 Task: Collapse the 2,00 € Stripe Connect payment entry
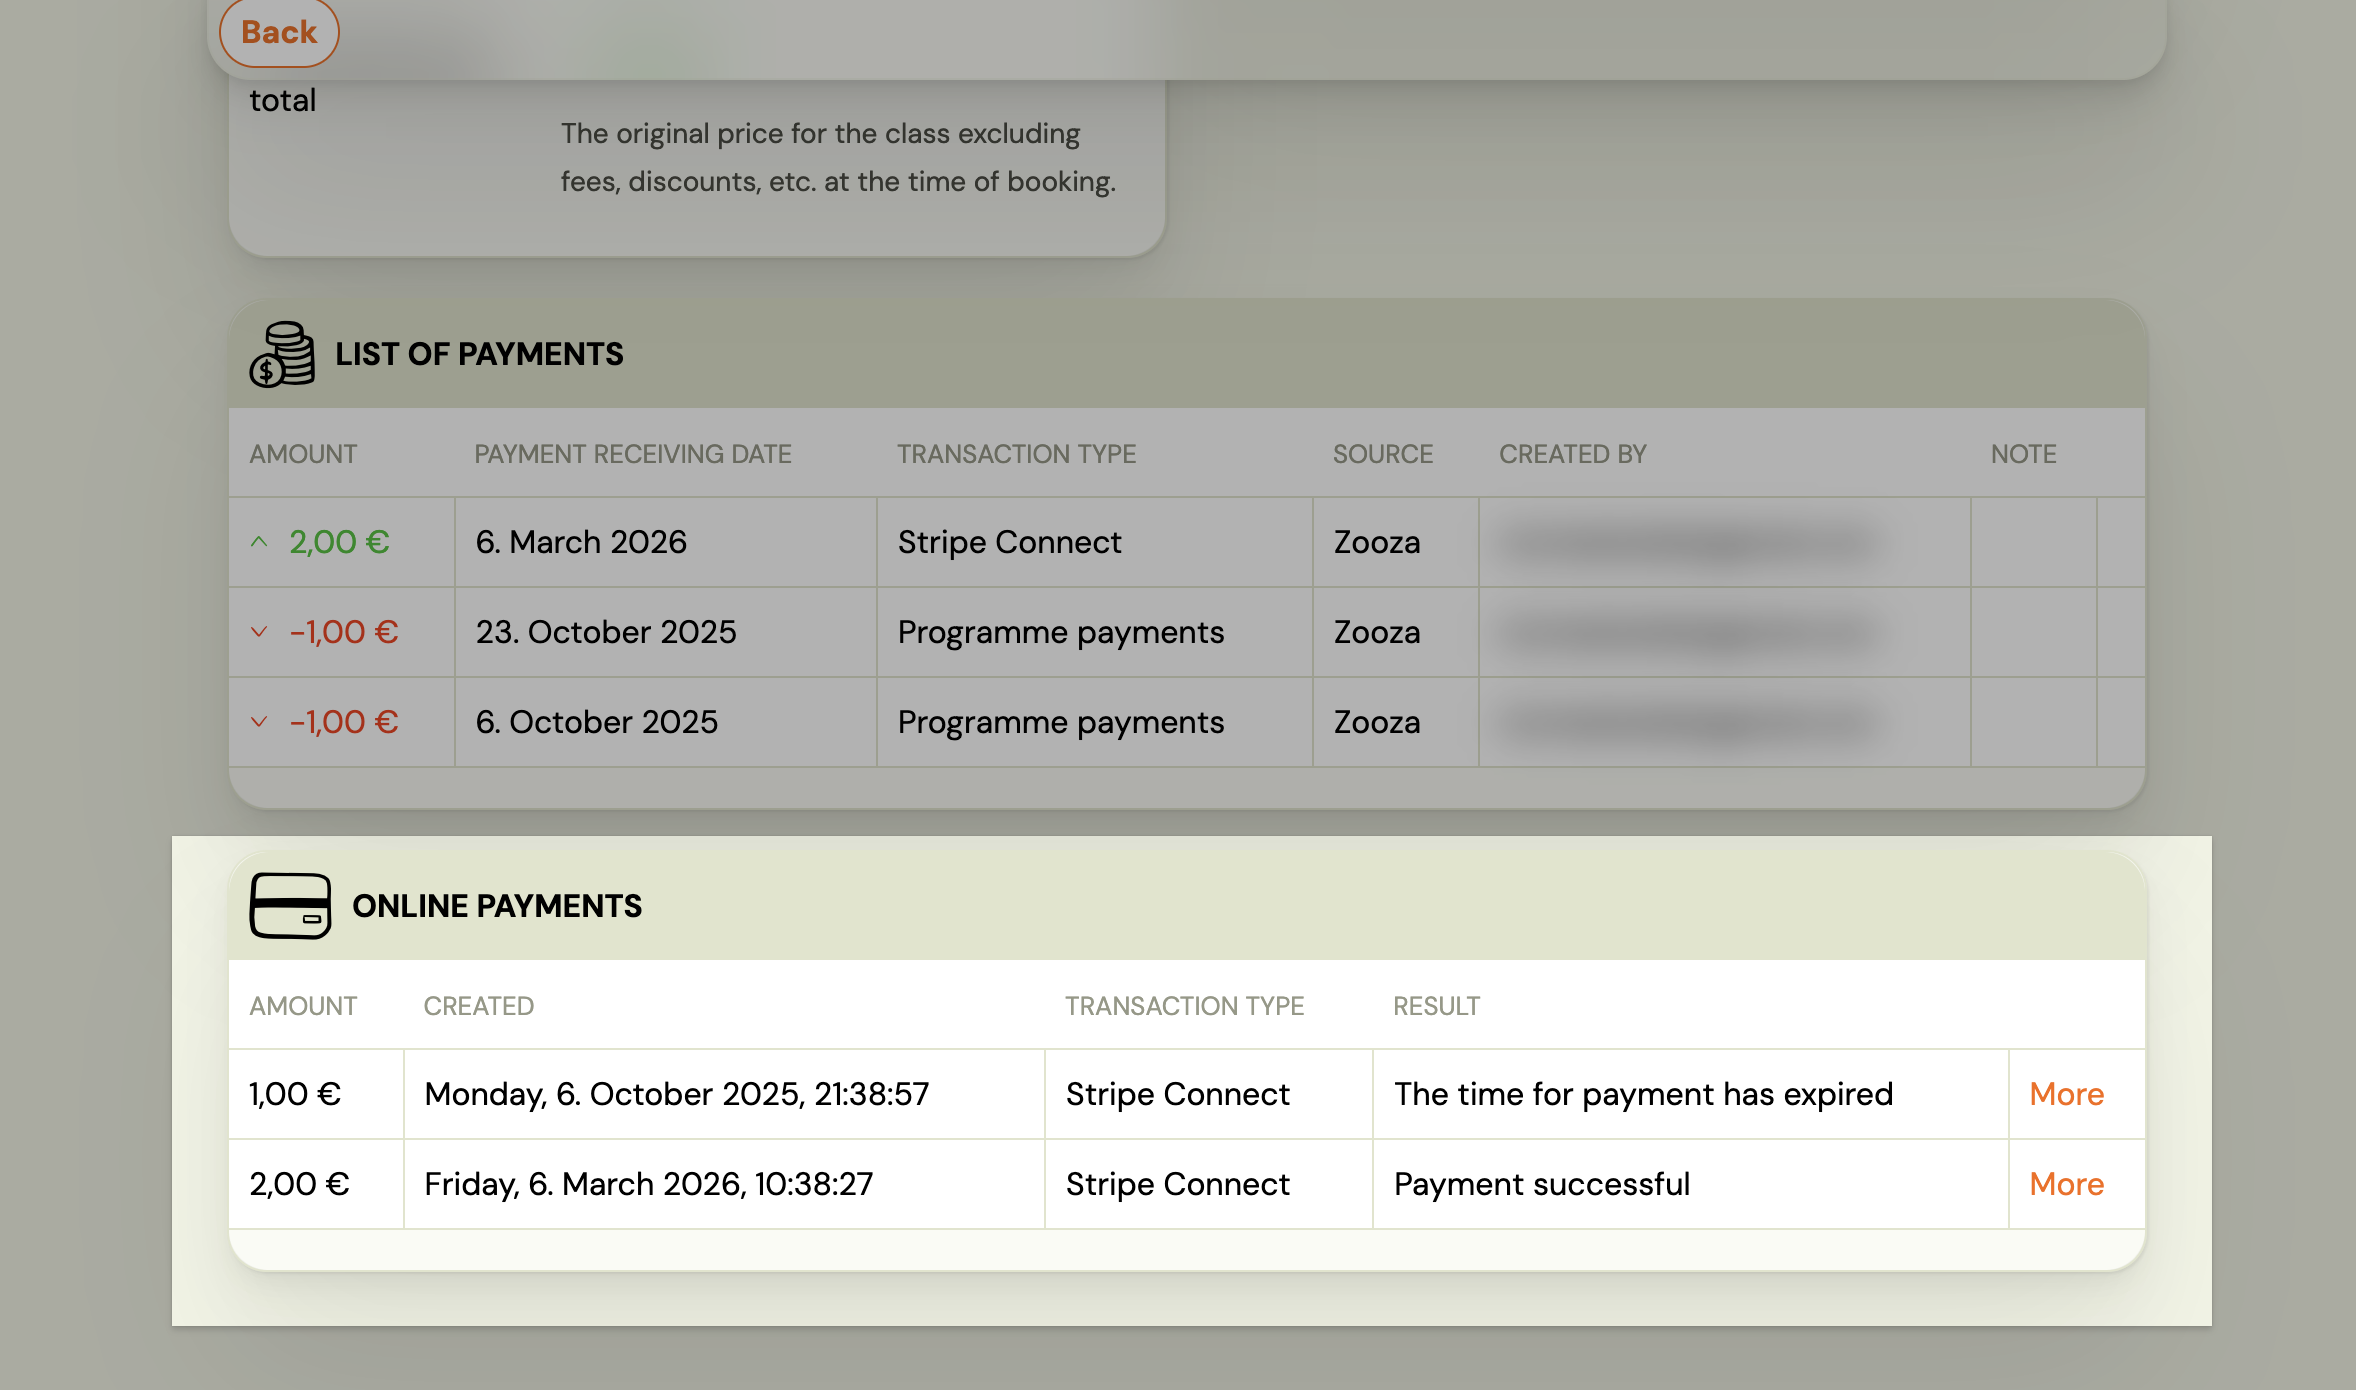coord(259,541)
